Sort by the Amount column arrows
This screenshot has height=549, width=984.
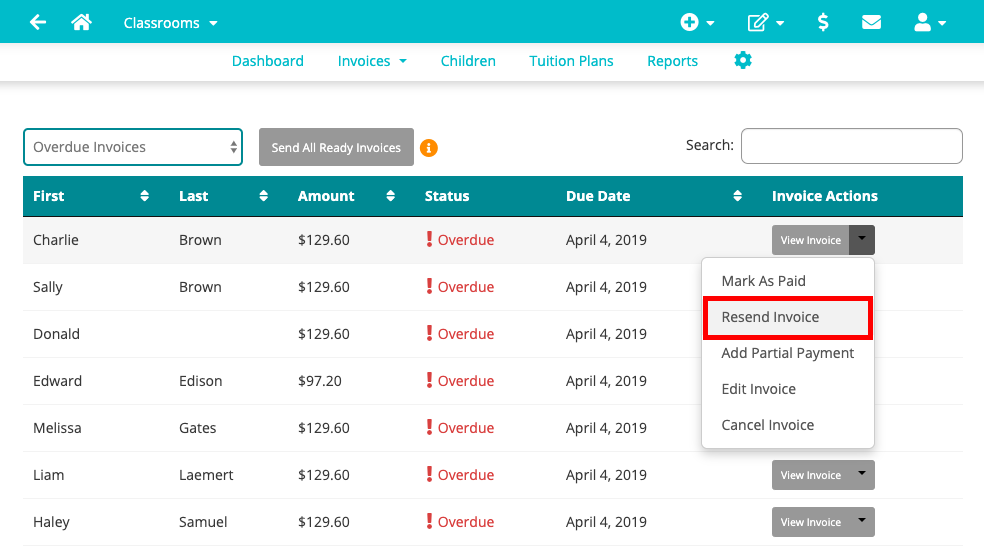[x=390, y=196]
